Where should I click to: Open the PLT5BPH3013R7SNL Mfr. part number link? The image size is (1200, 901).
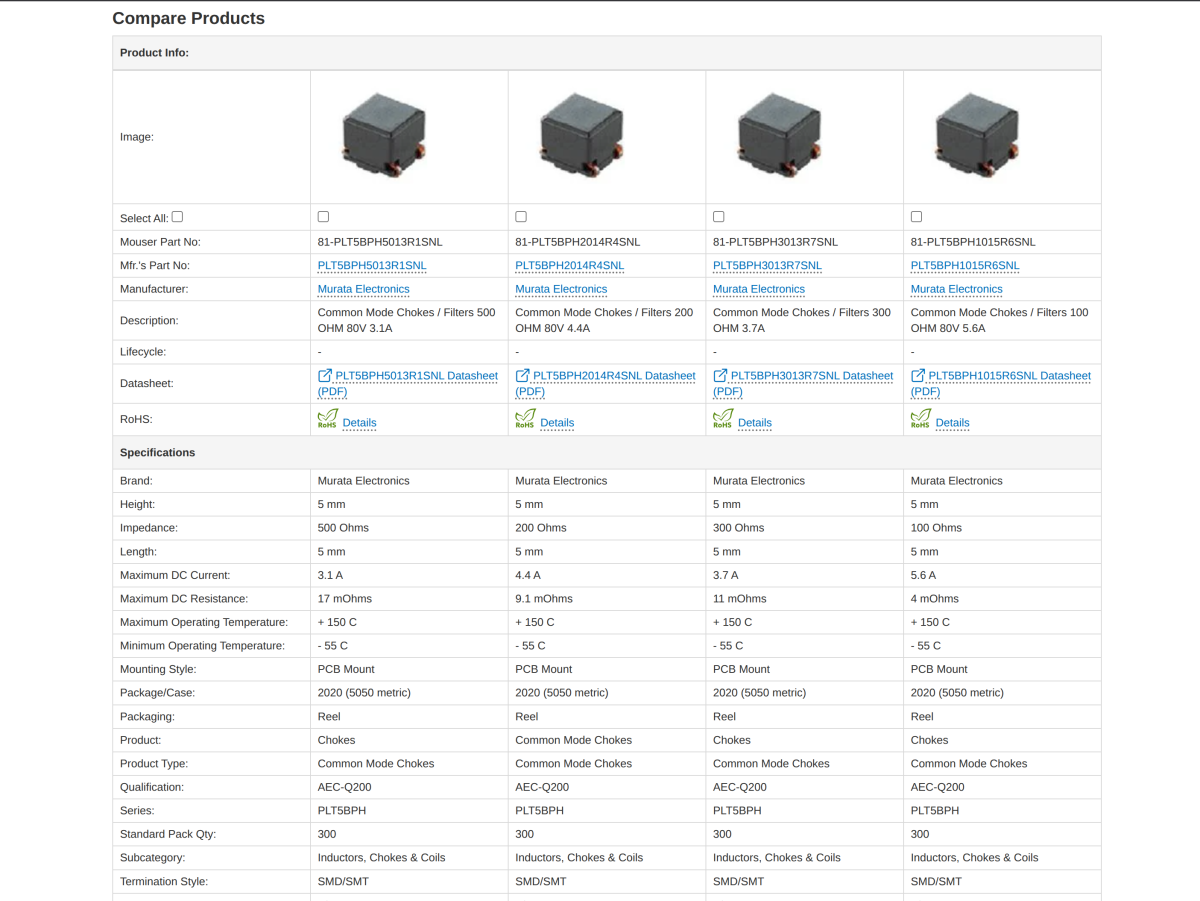click(x=768, y=265)
